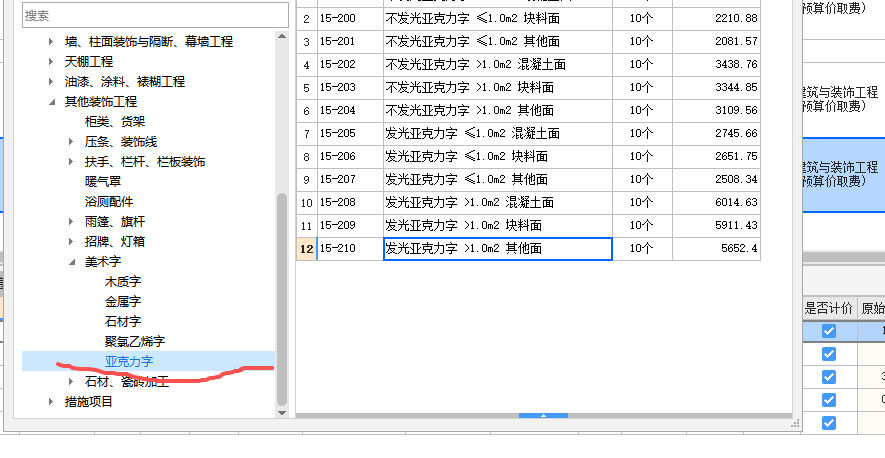This screenshot has width=885, height=458.
Task: Toggle the fourth 是否计价 checkbox
Action: 829,400
